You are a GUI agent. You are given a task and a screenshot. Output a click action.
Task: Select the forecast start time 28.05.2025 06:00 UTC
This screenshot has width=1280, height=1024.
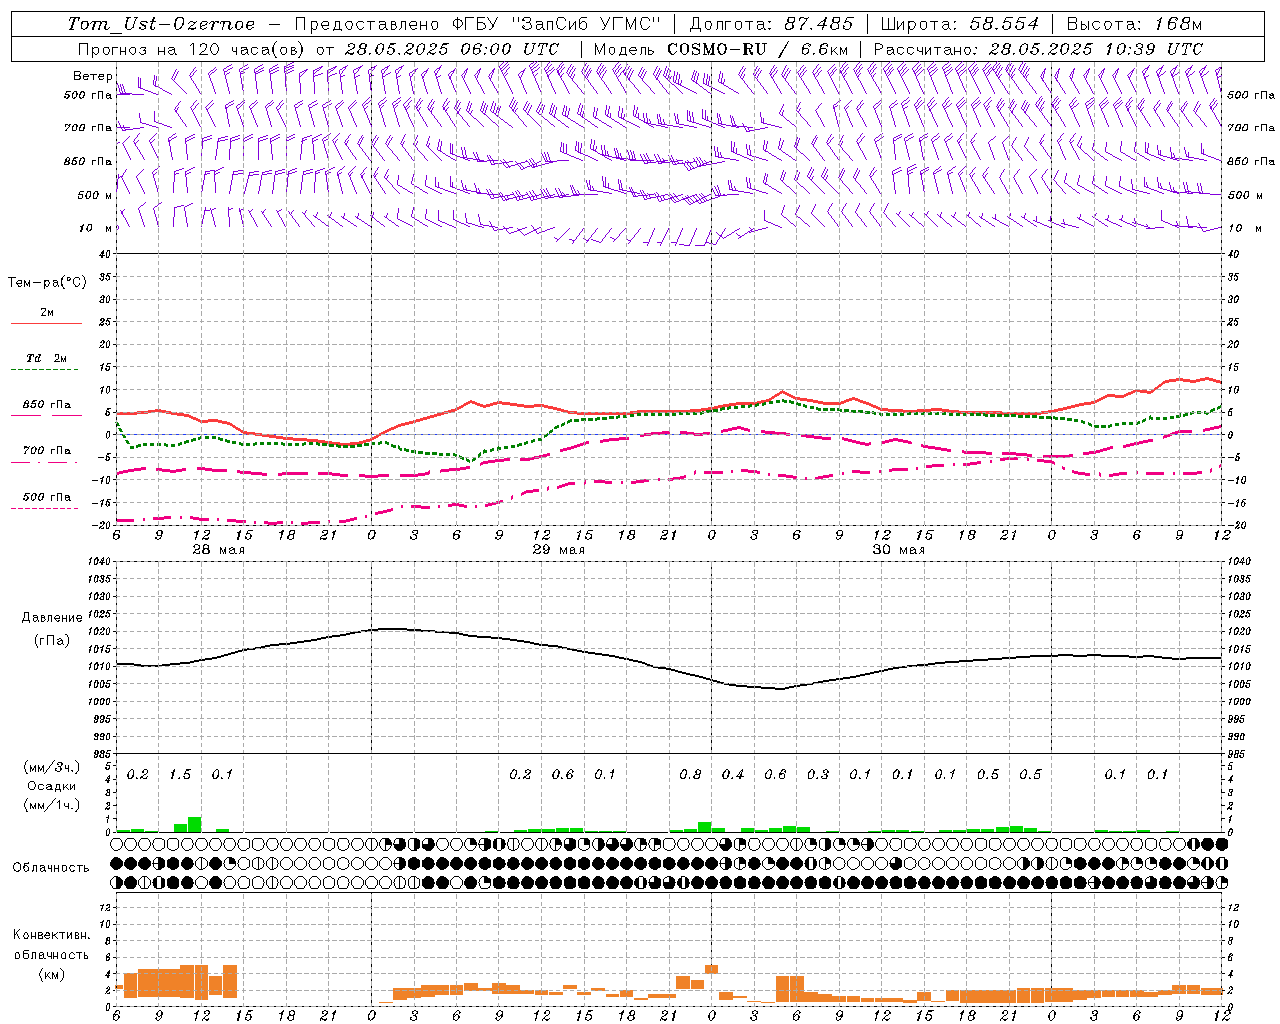coord(452,49)
